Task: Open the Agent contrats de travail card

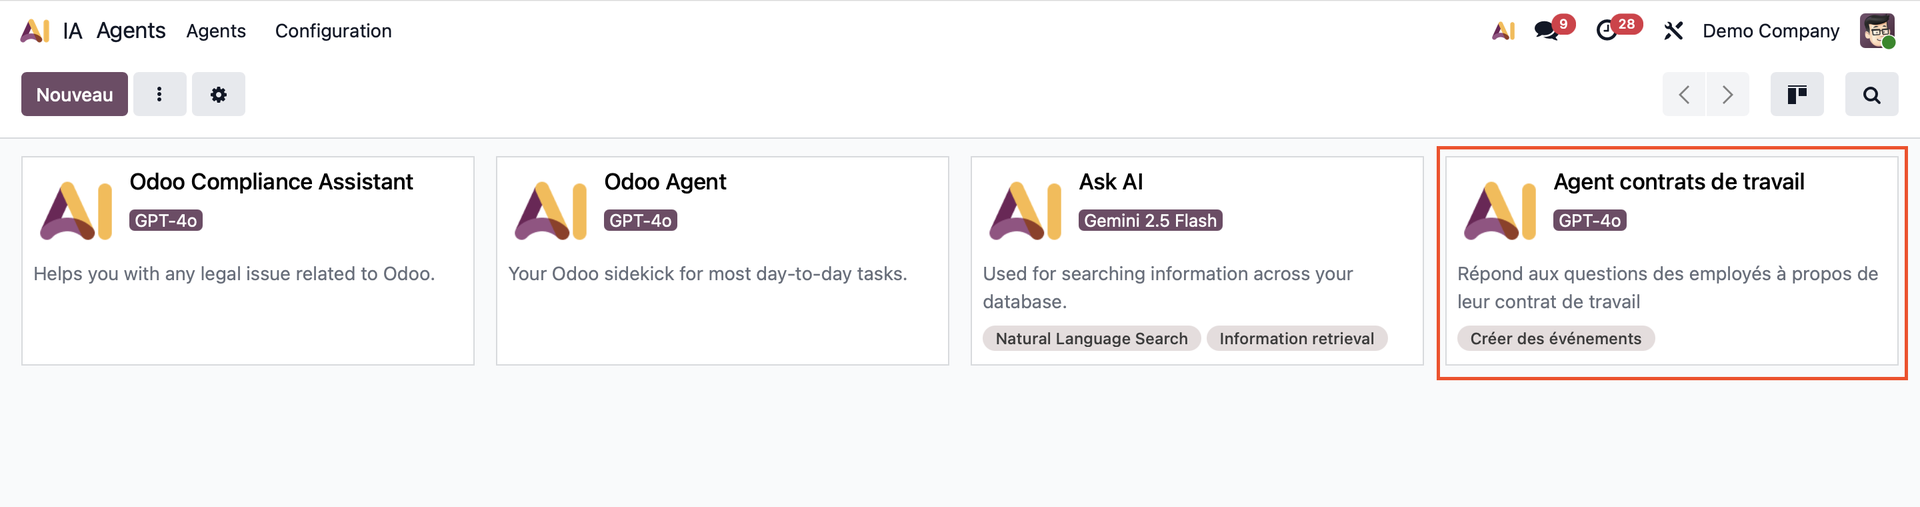Action: 1678,182
